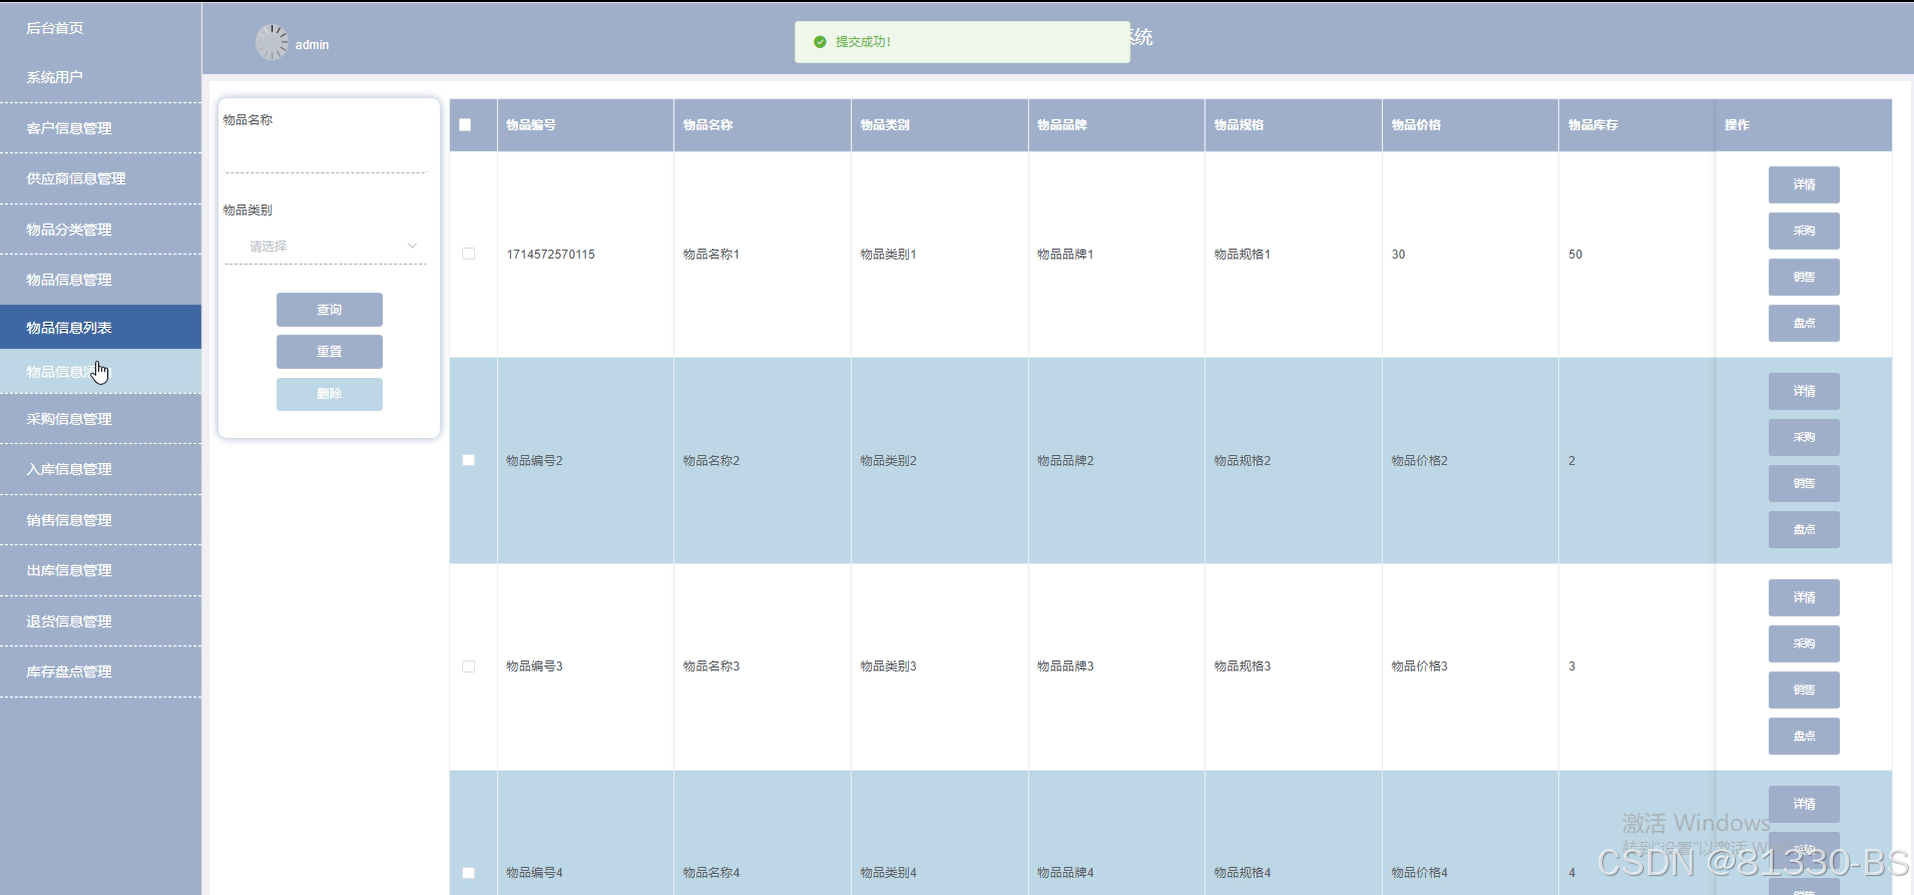1914x895 pixels.
Task: Open 详情 for item 1714572570115
Action: point(1803,185)
